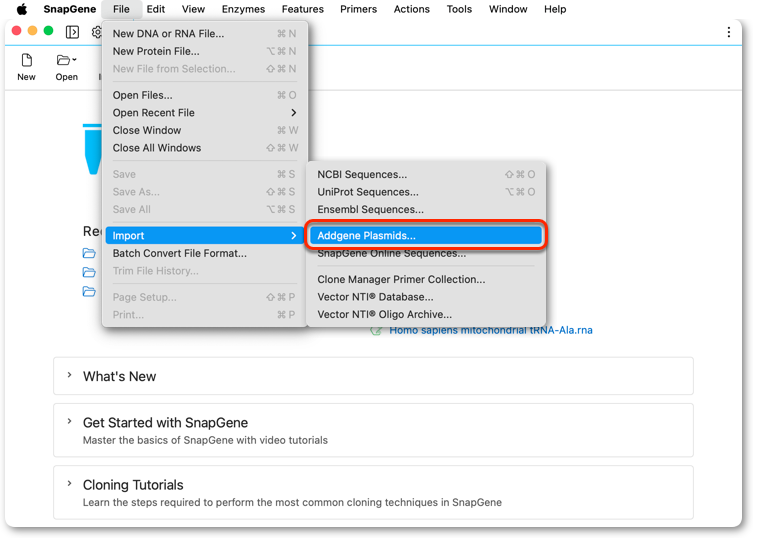Open the Help menu

(x=555, y=9)
